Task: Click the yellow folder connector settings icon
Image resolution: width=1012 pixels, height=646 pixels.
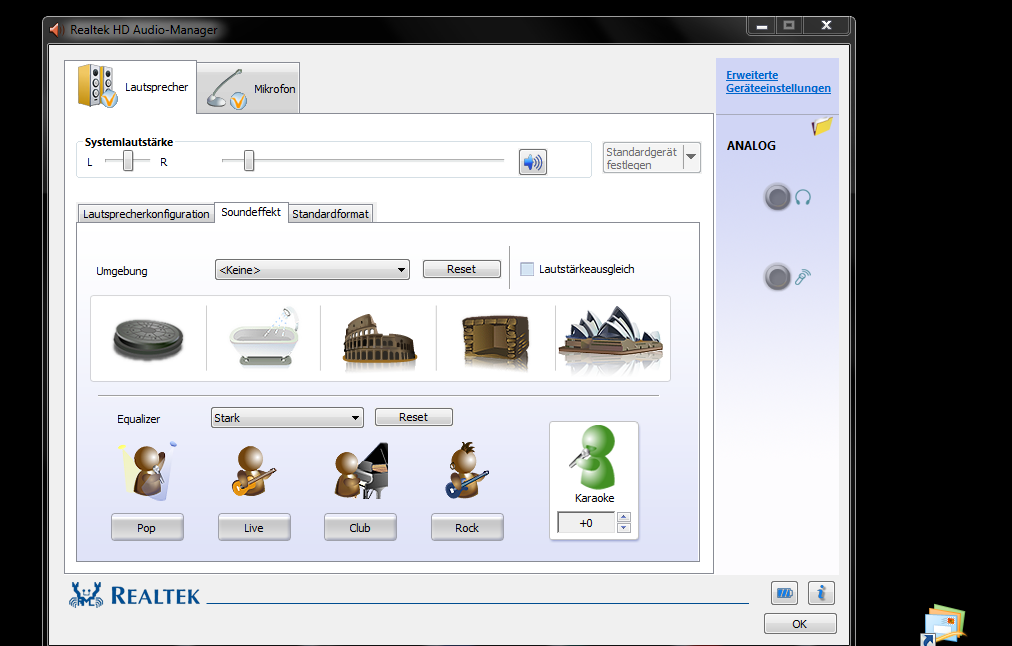Action: coord(822,125)
